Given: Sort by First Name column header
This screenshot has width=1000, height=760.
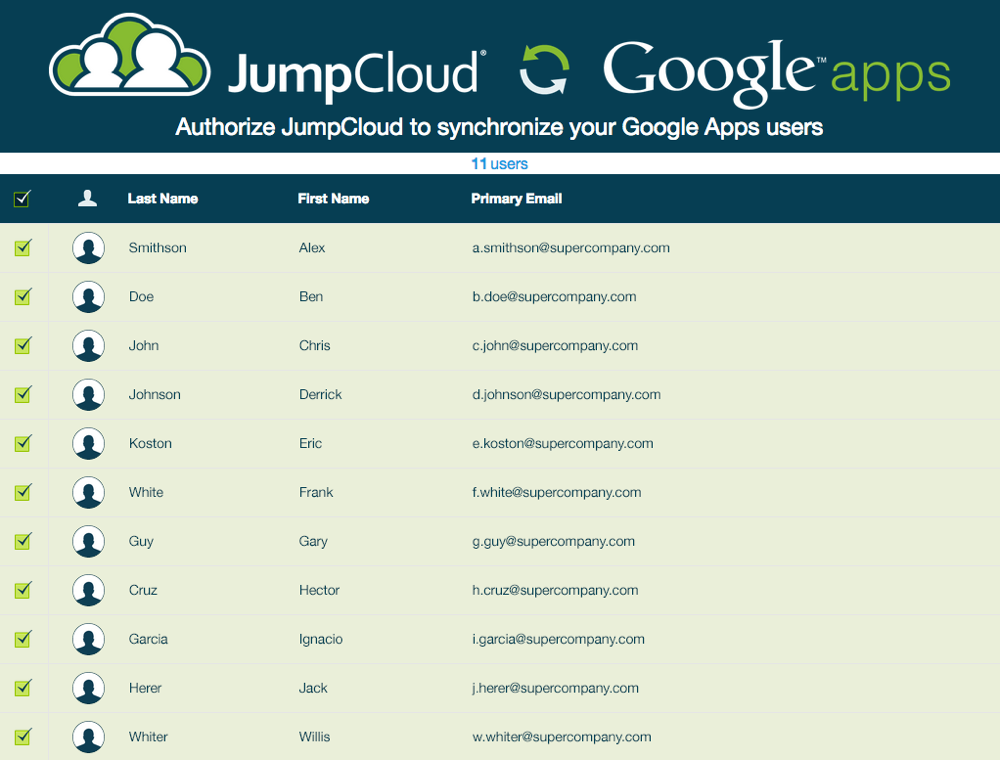Looking at the screenshot, I should 333,199.
